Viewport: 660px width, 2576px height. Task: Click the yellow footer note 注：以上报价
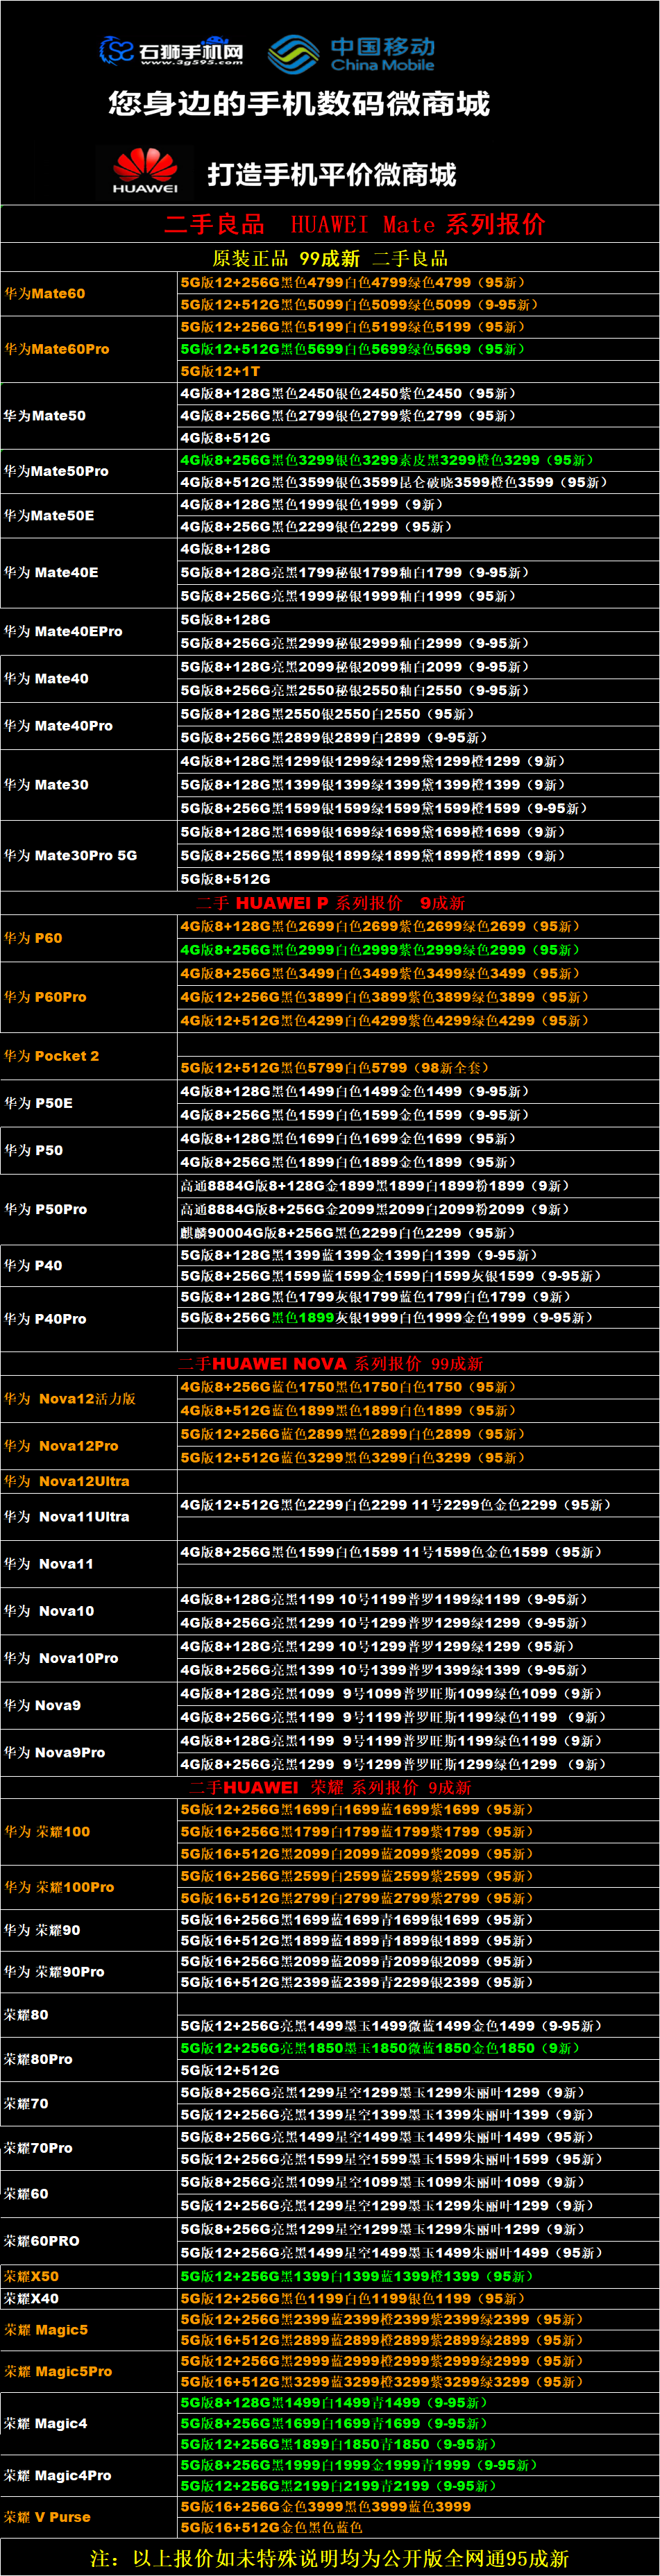pos(330,2557)
